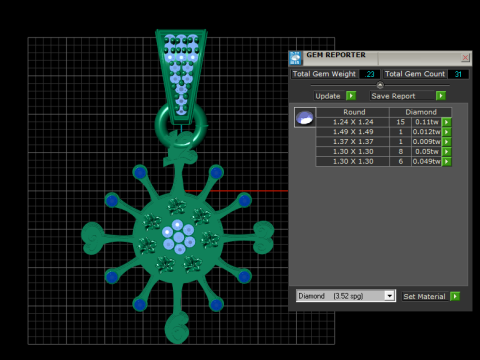
Task: Click the 0.012tw weight cell
Action: tap(427, 132)
